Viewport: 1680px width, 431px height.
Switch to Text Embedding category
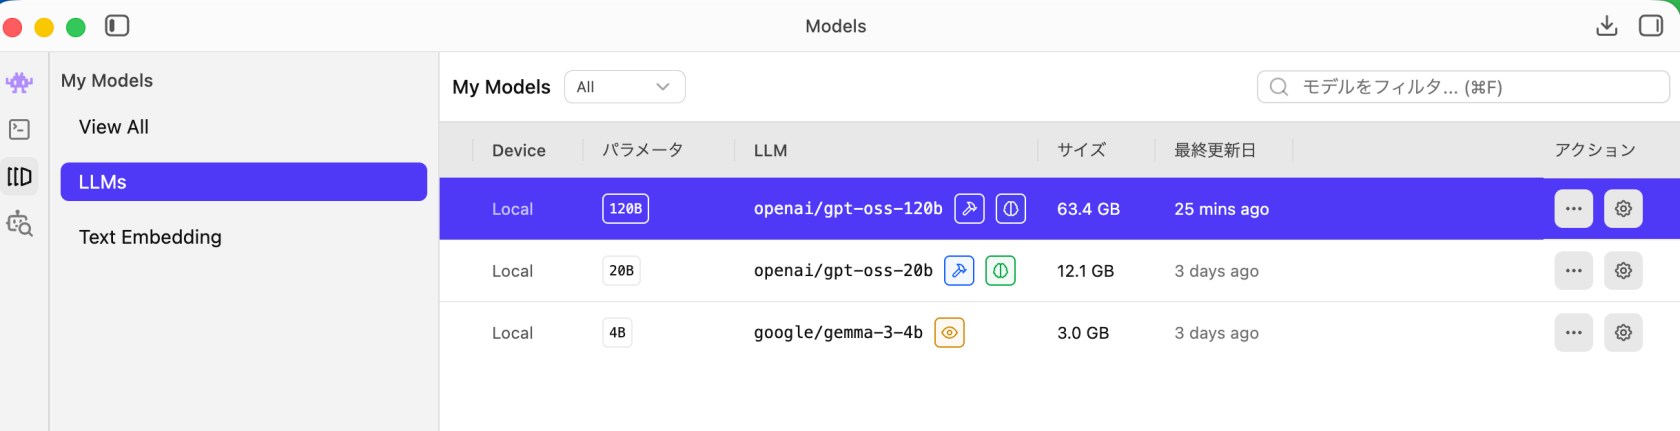[150, 237]
